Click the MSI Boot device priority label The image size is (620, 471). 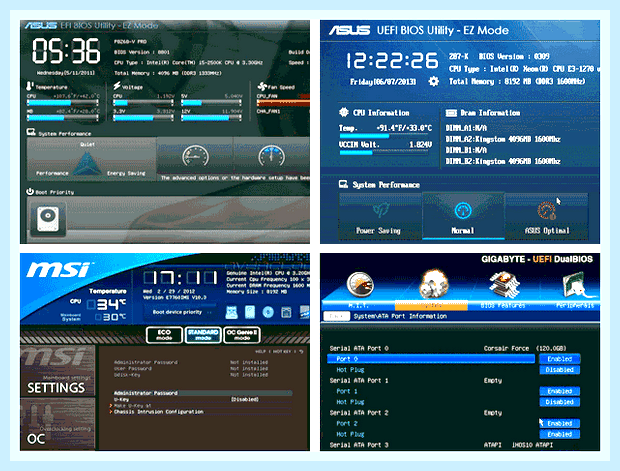pos(177,312)
